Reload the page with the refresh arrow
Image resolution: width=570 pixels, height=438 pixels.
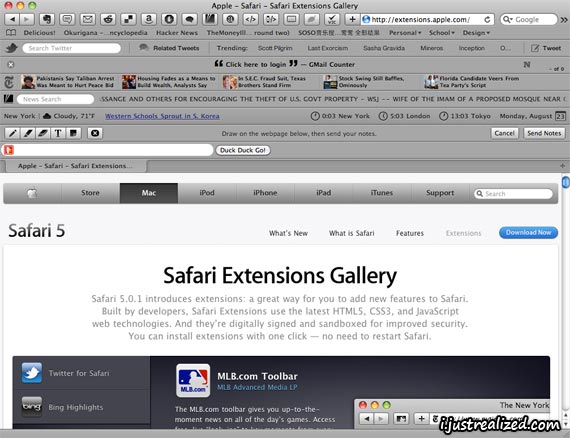(x=487, y=20)
